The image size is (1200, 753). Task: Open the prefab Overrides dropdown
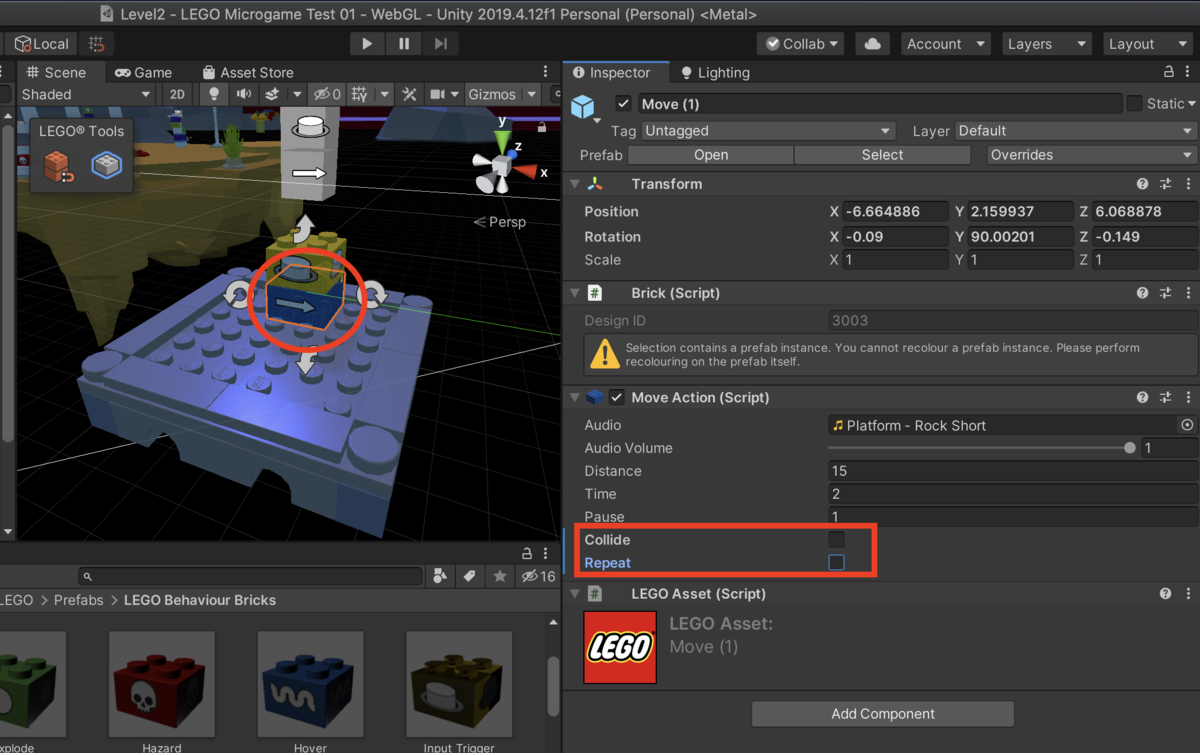click(x=1091, y=155)
